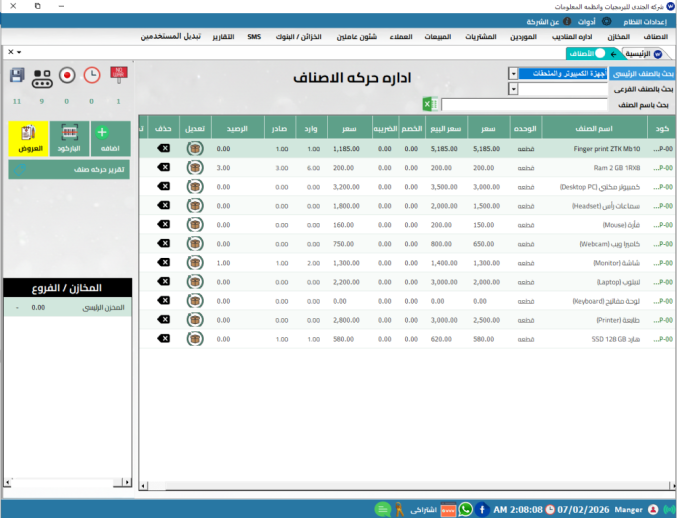Click edit icon for Ram 2 GB row
Viewport: 677px width, 518px height.
tap(195, 167)
